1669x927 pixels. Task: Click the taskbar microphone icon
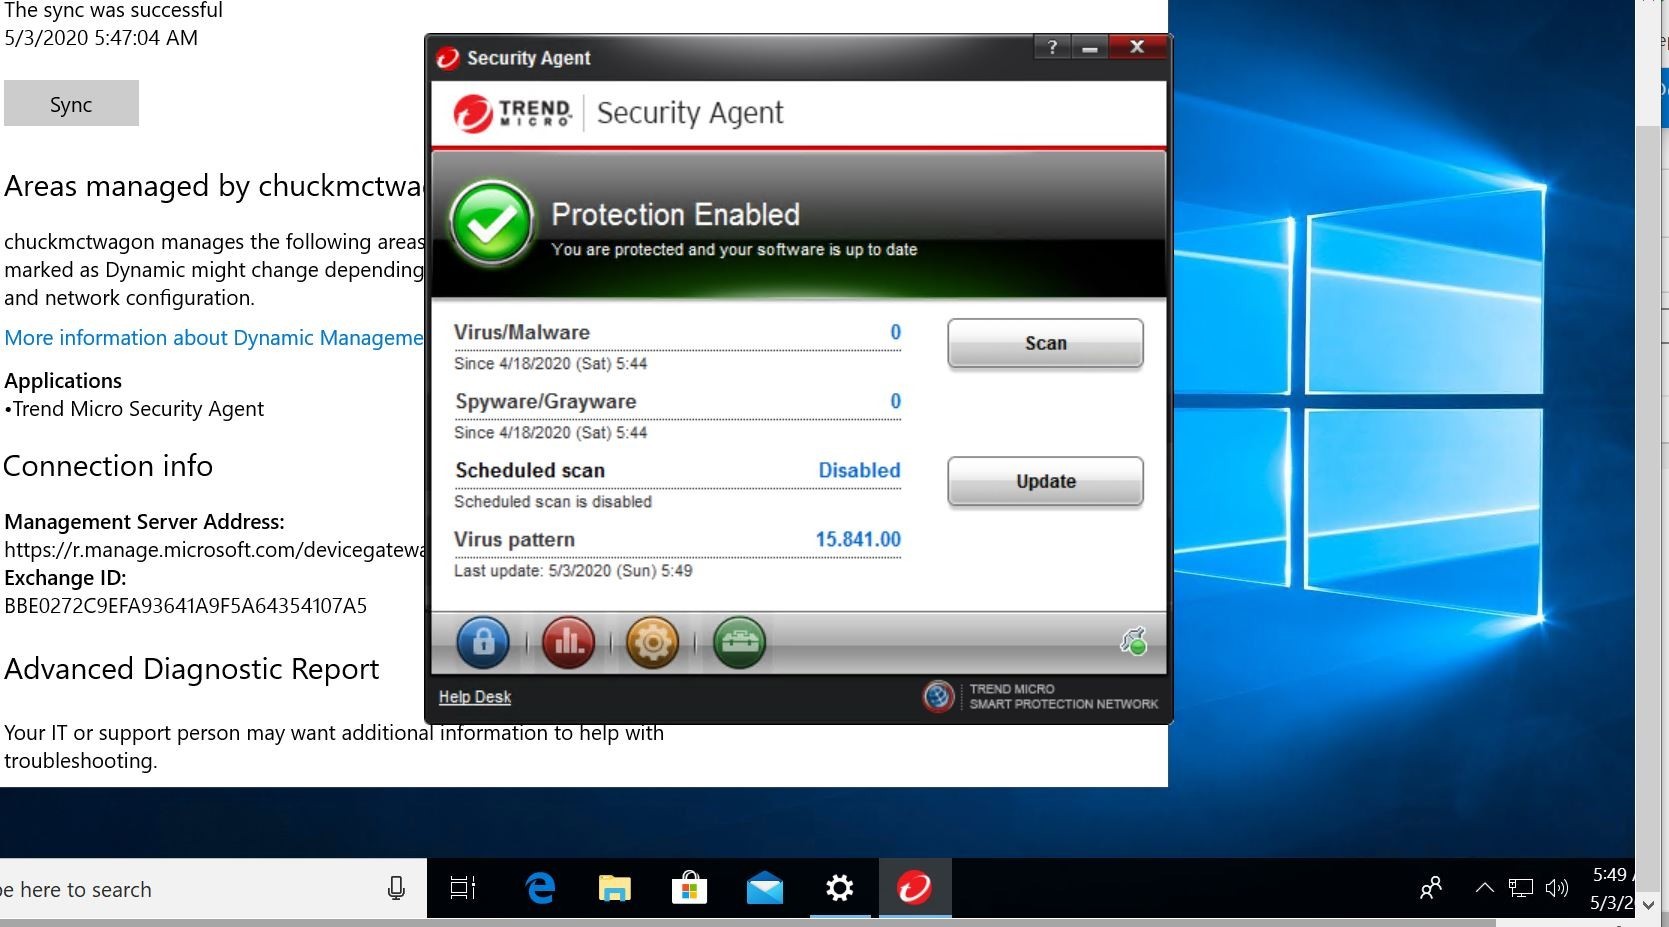[396, 888]
